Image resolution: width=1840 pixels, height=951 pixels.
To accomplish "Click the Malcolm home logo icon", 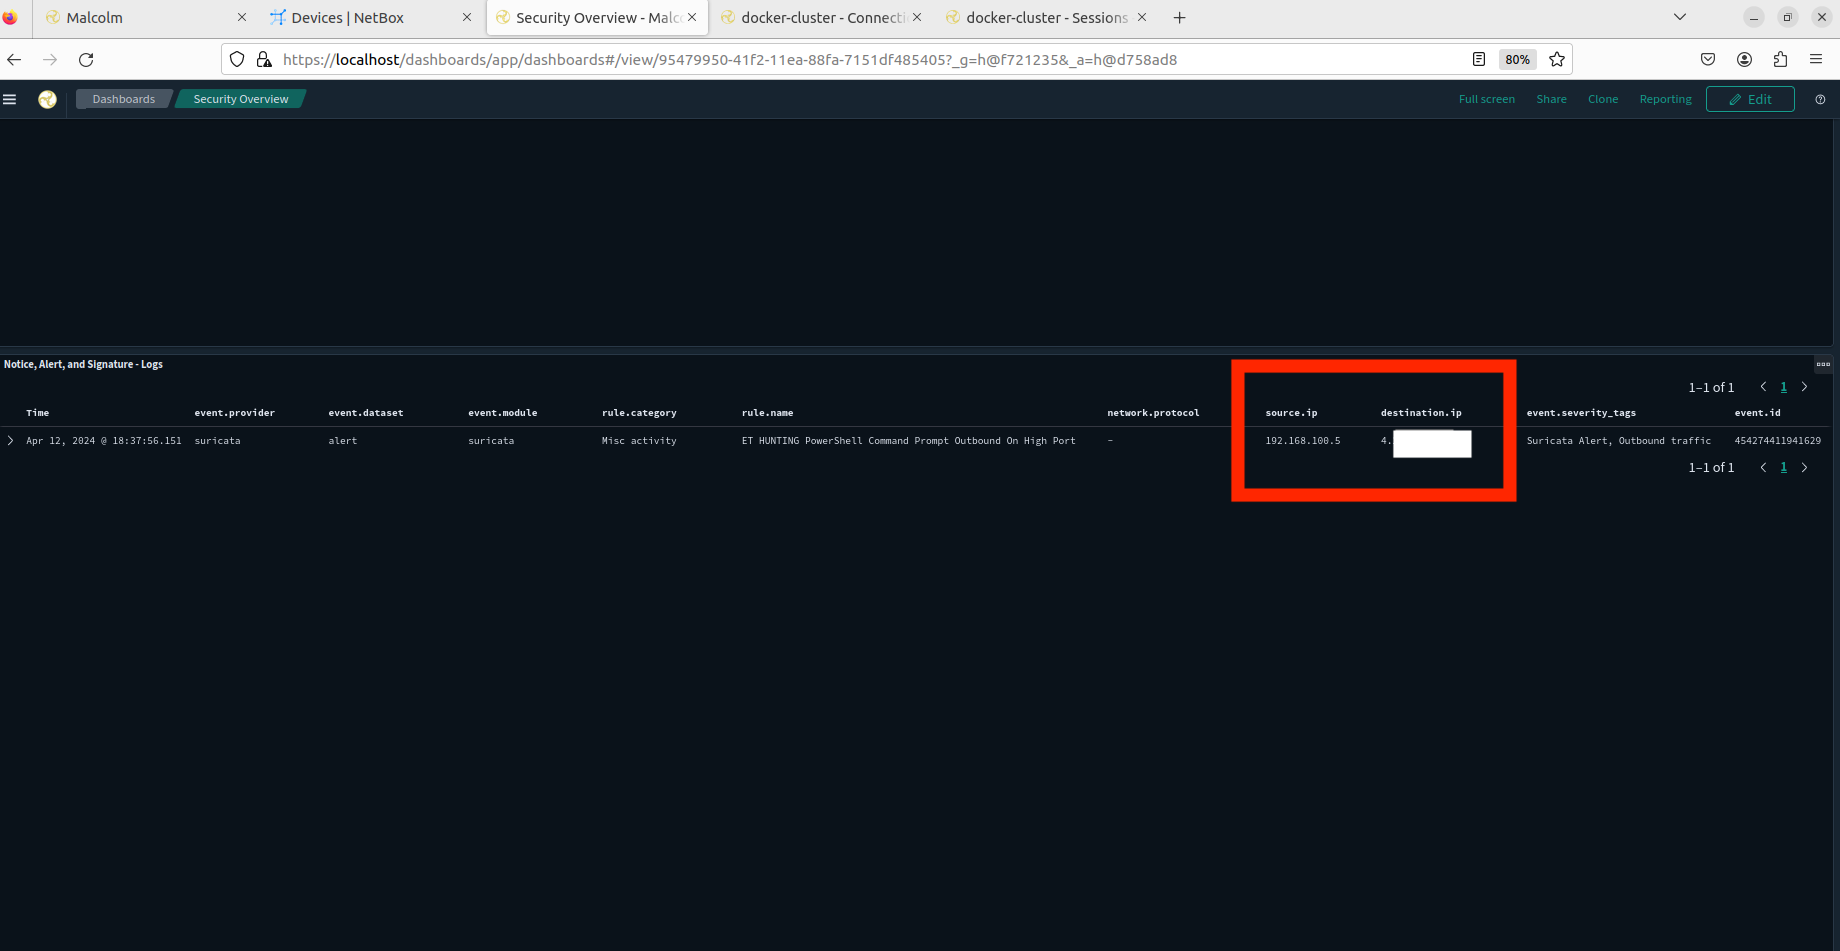I will (x=47, y=99).
